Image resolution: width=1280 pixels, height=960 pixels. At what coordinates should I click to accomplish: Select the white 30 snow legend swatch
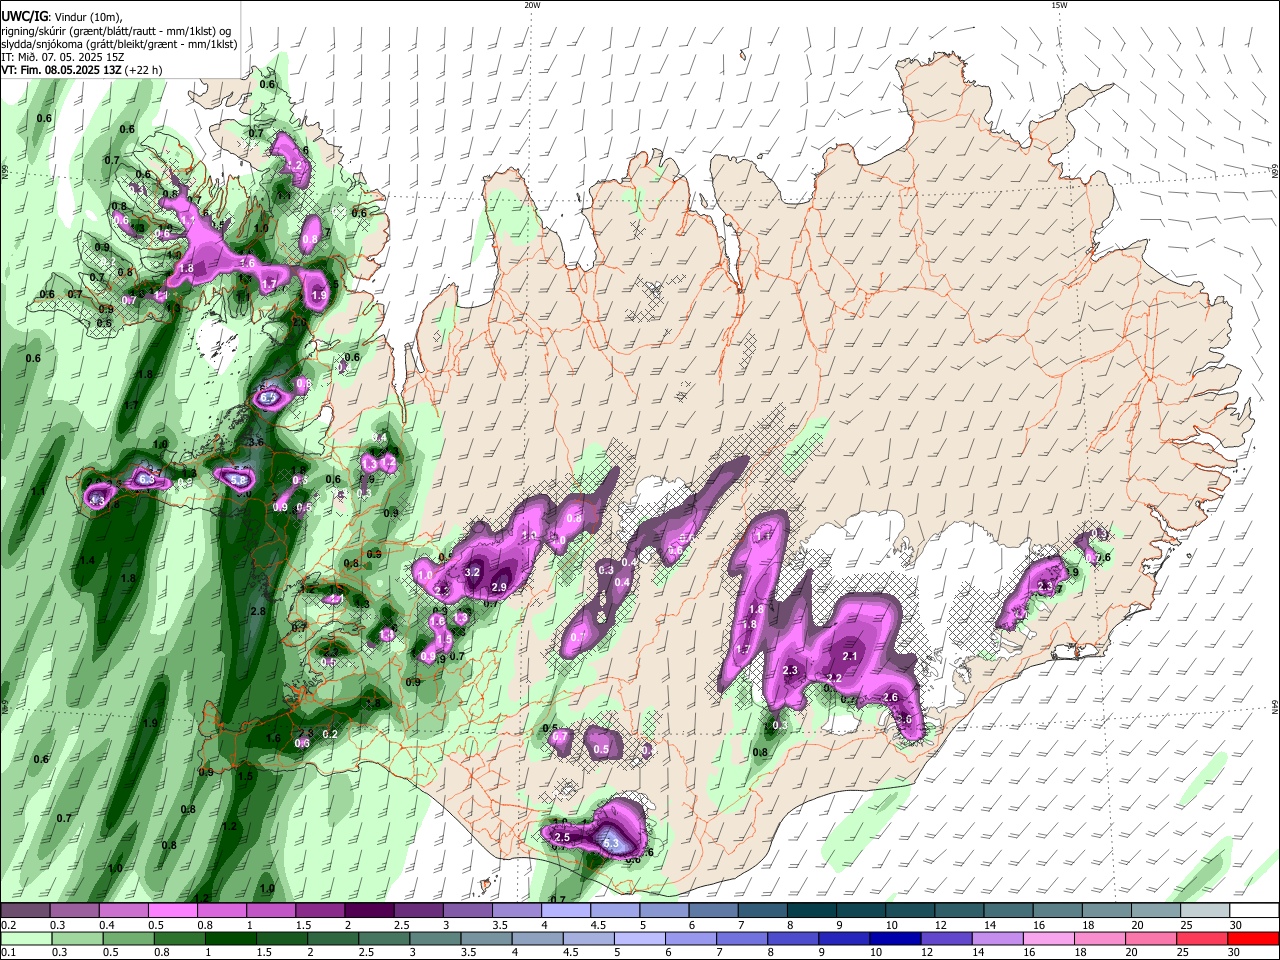(x=1254, y=911)
